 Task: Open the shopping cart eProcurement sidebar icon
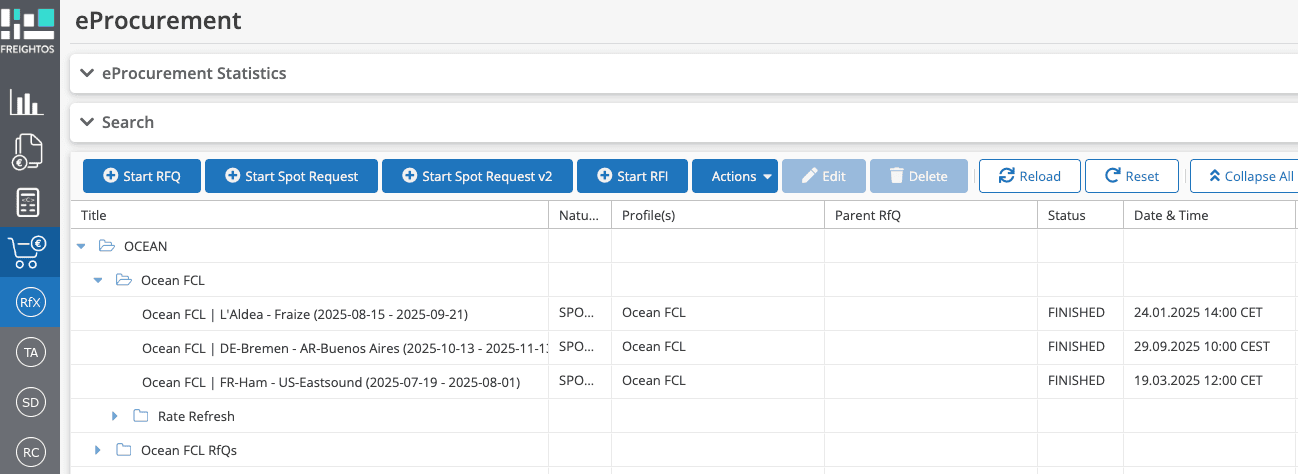click(28, 253)
